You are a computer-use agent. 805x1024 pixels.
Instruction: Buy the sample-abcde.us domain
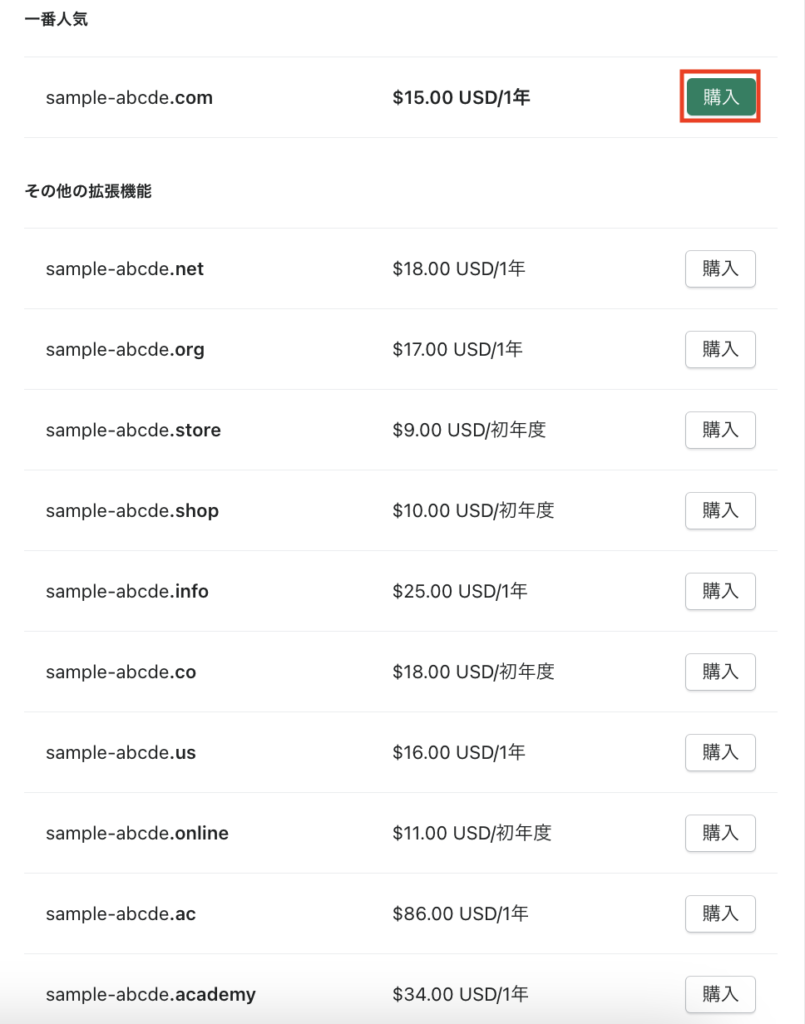tap(720, 752)
